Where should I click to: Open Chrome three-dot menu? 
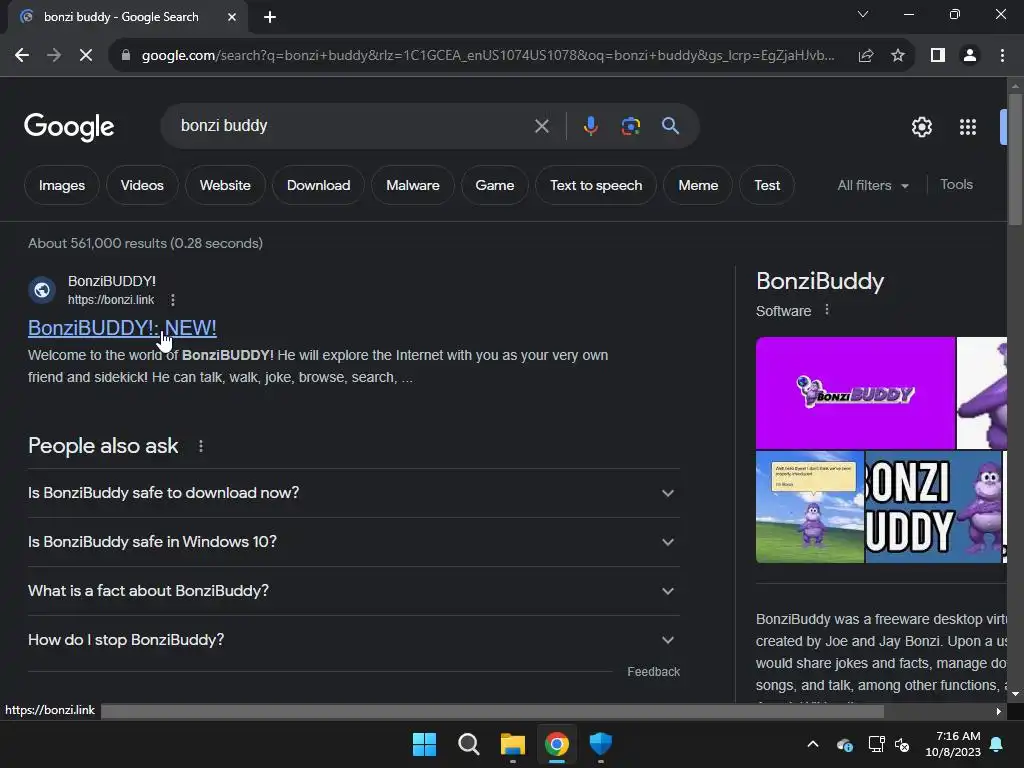coord(1002,56)
